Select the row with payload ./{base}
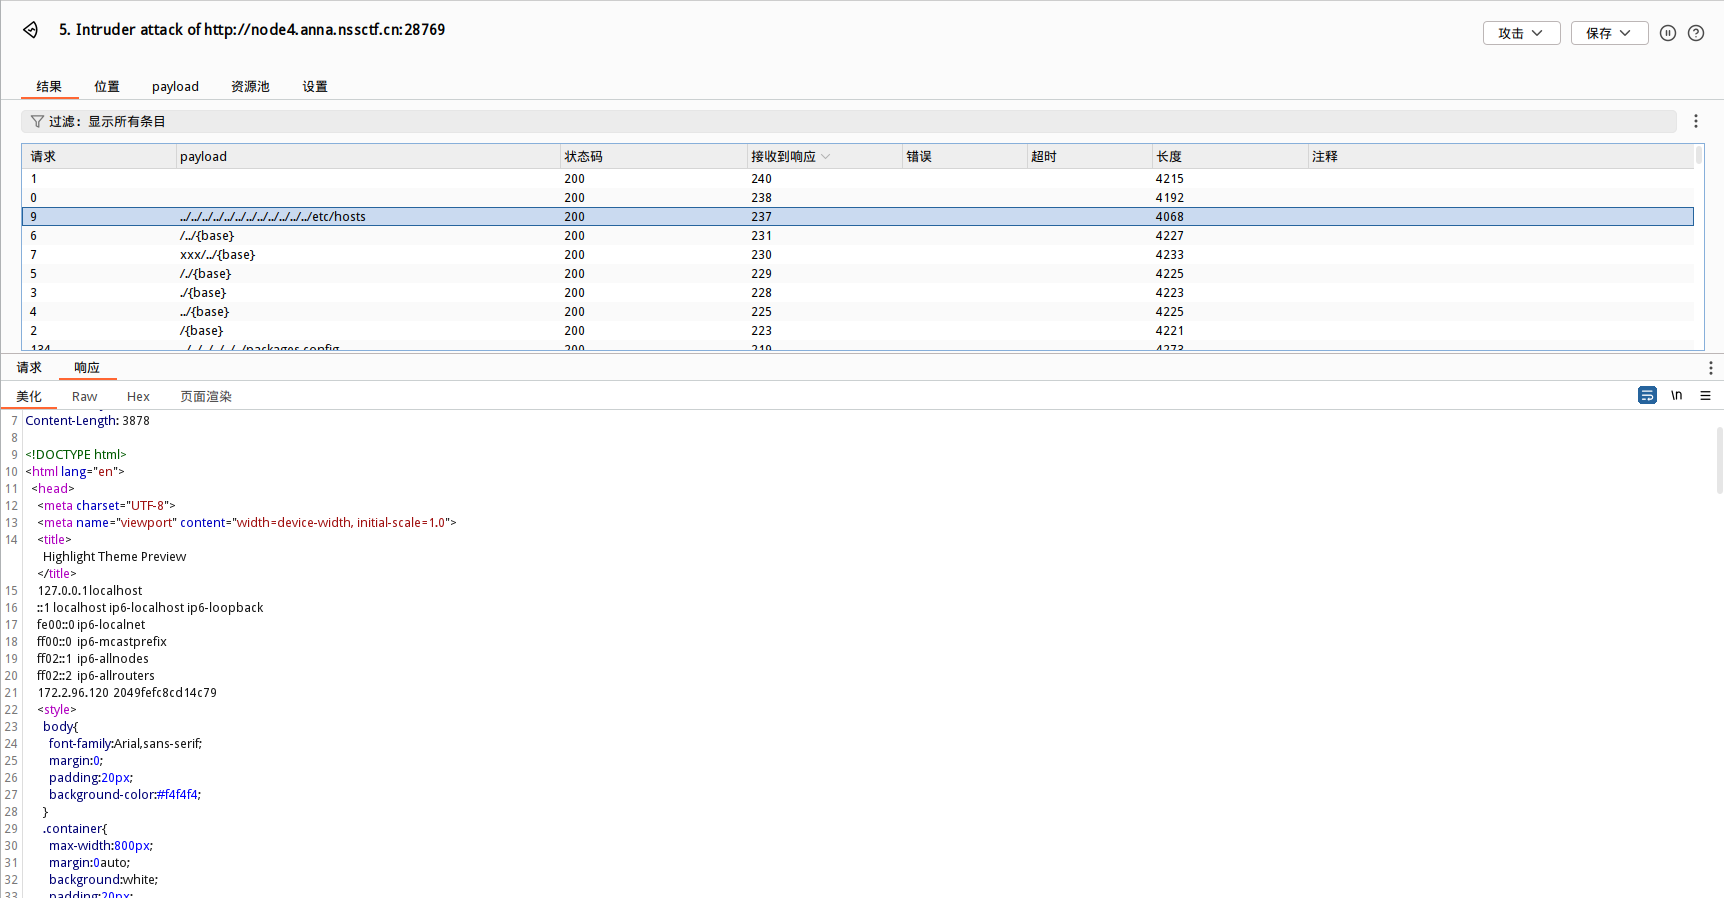1724x898 pixels. point(858,293)
